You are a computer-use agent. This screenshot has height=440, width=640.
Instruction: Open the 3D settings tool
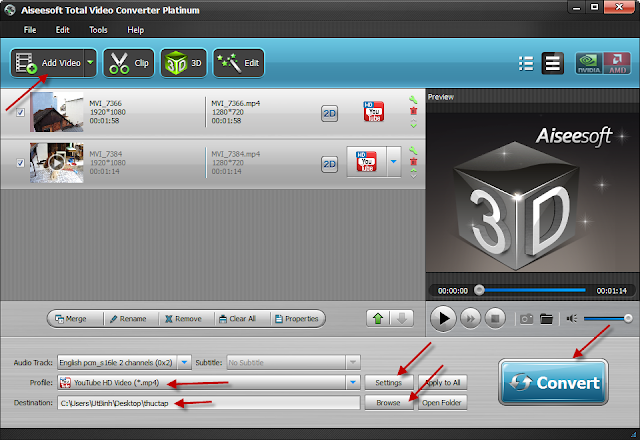(x=184, y=63)
